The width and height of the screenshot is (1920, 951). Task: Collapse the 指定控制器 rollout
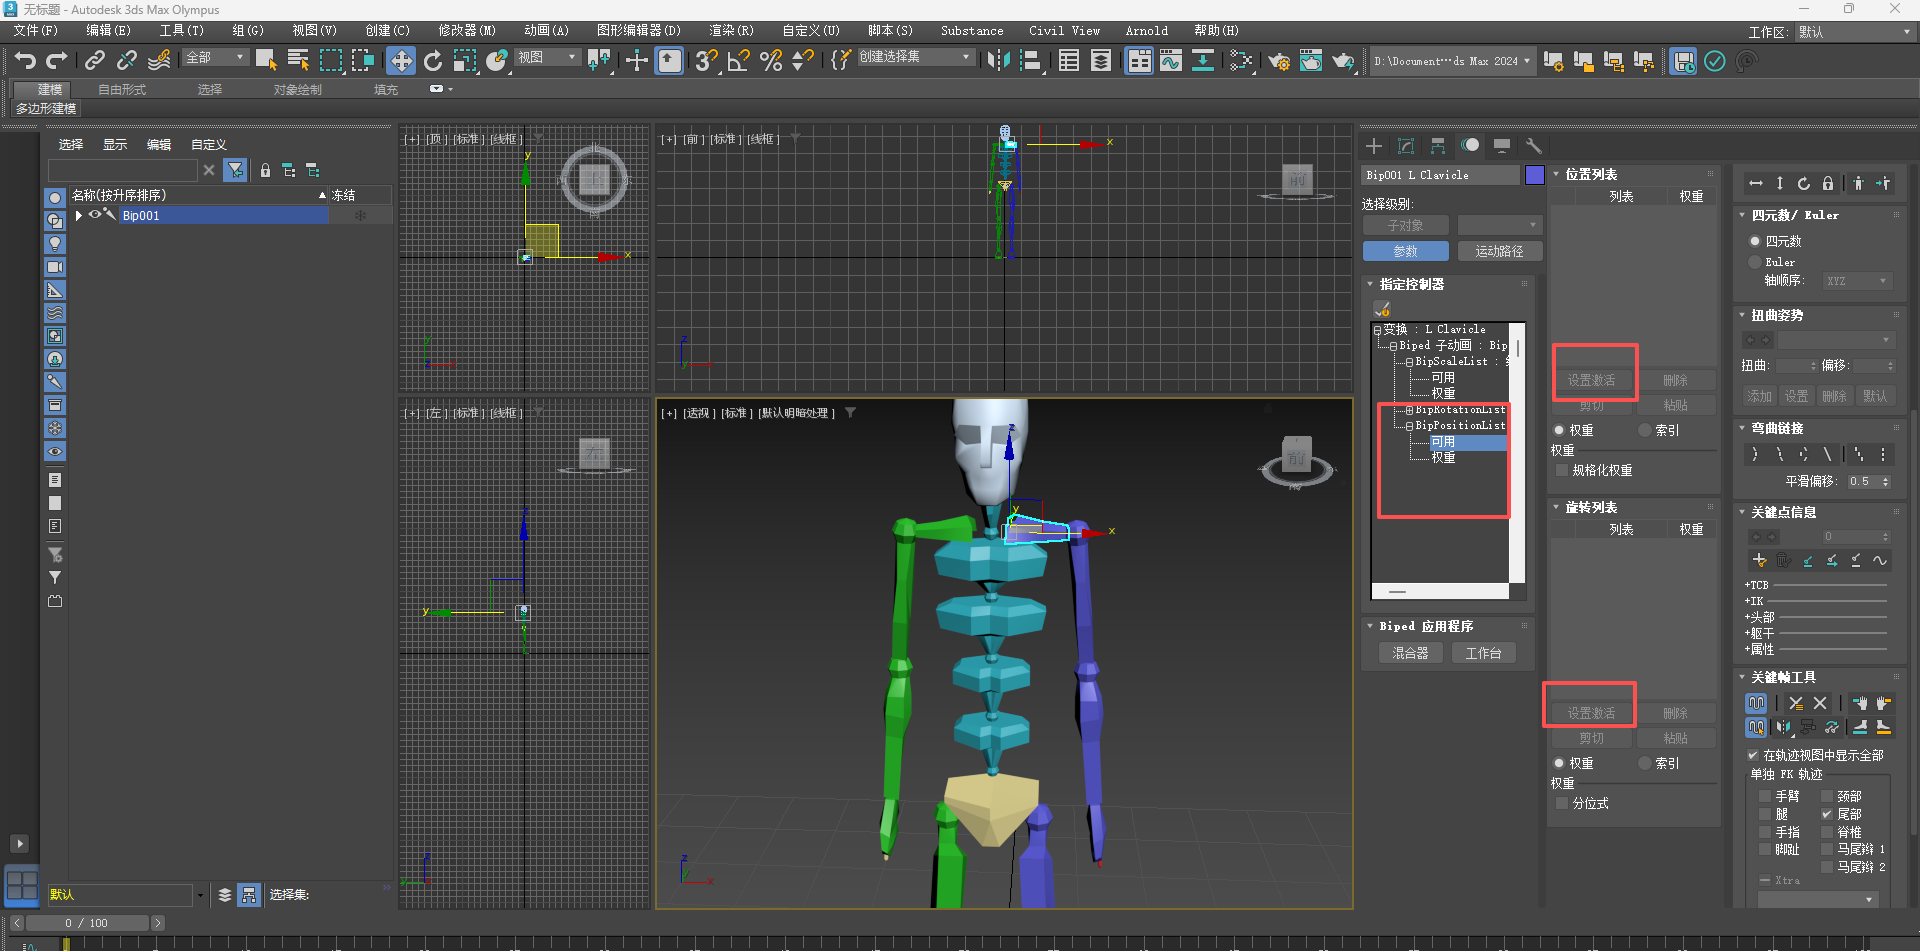click(1411, 284)
